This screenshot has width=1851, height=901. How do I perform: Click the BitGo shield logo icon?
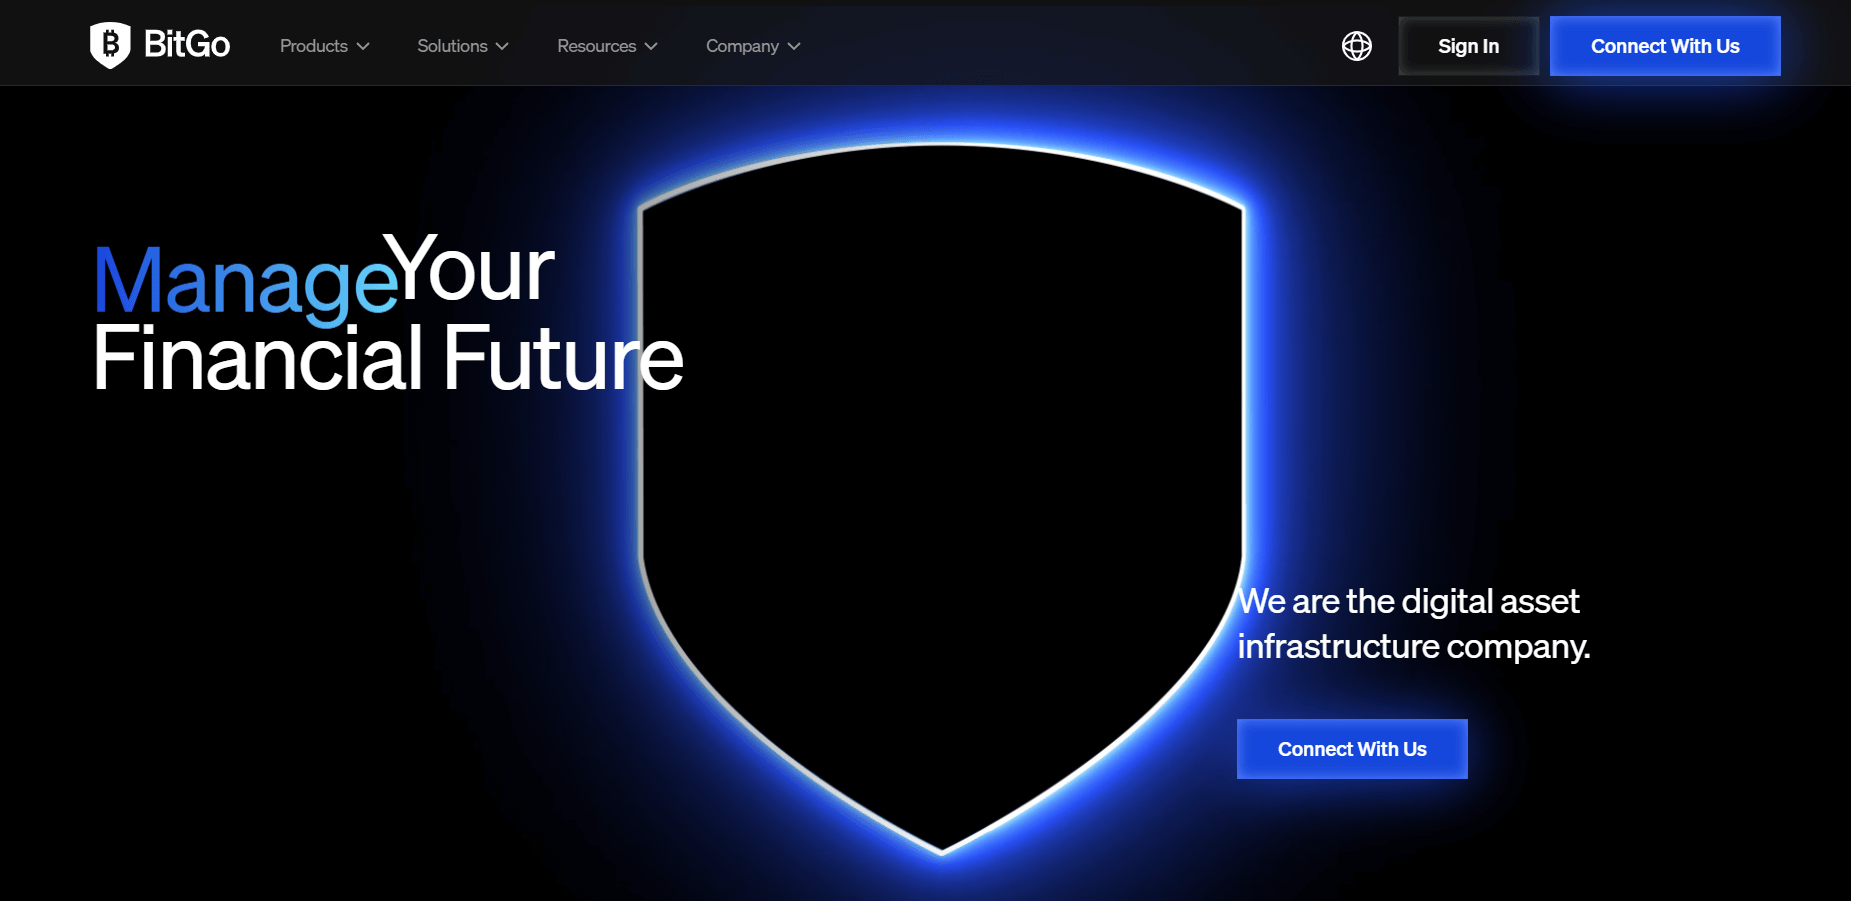110,45
